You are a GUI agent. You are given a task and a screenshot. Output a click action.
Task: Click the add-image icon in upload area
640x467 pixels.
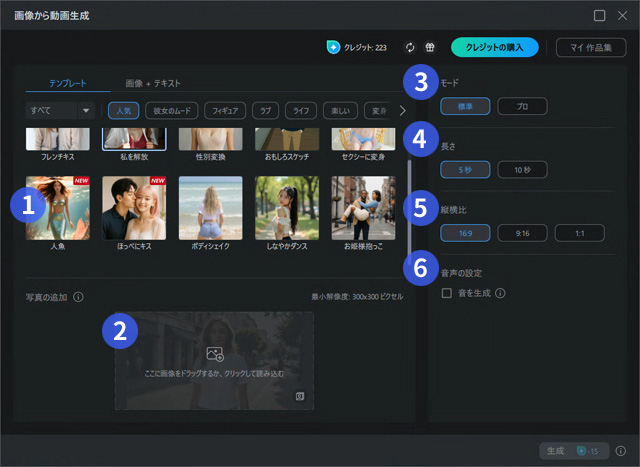pos(215,354)
